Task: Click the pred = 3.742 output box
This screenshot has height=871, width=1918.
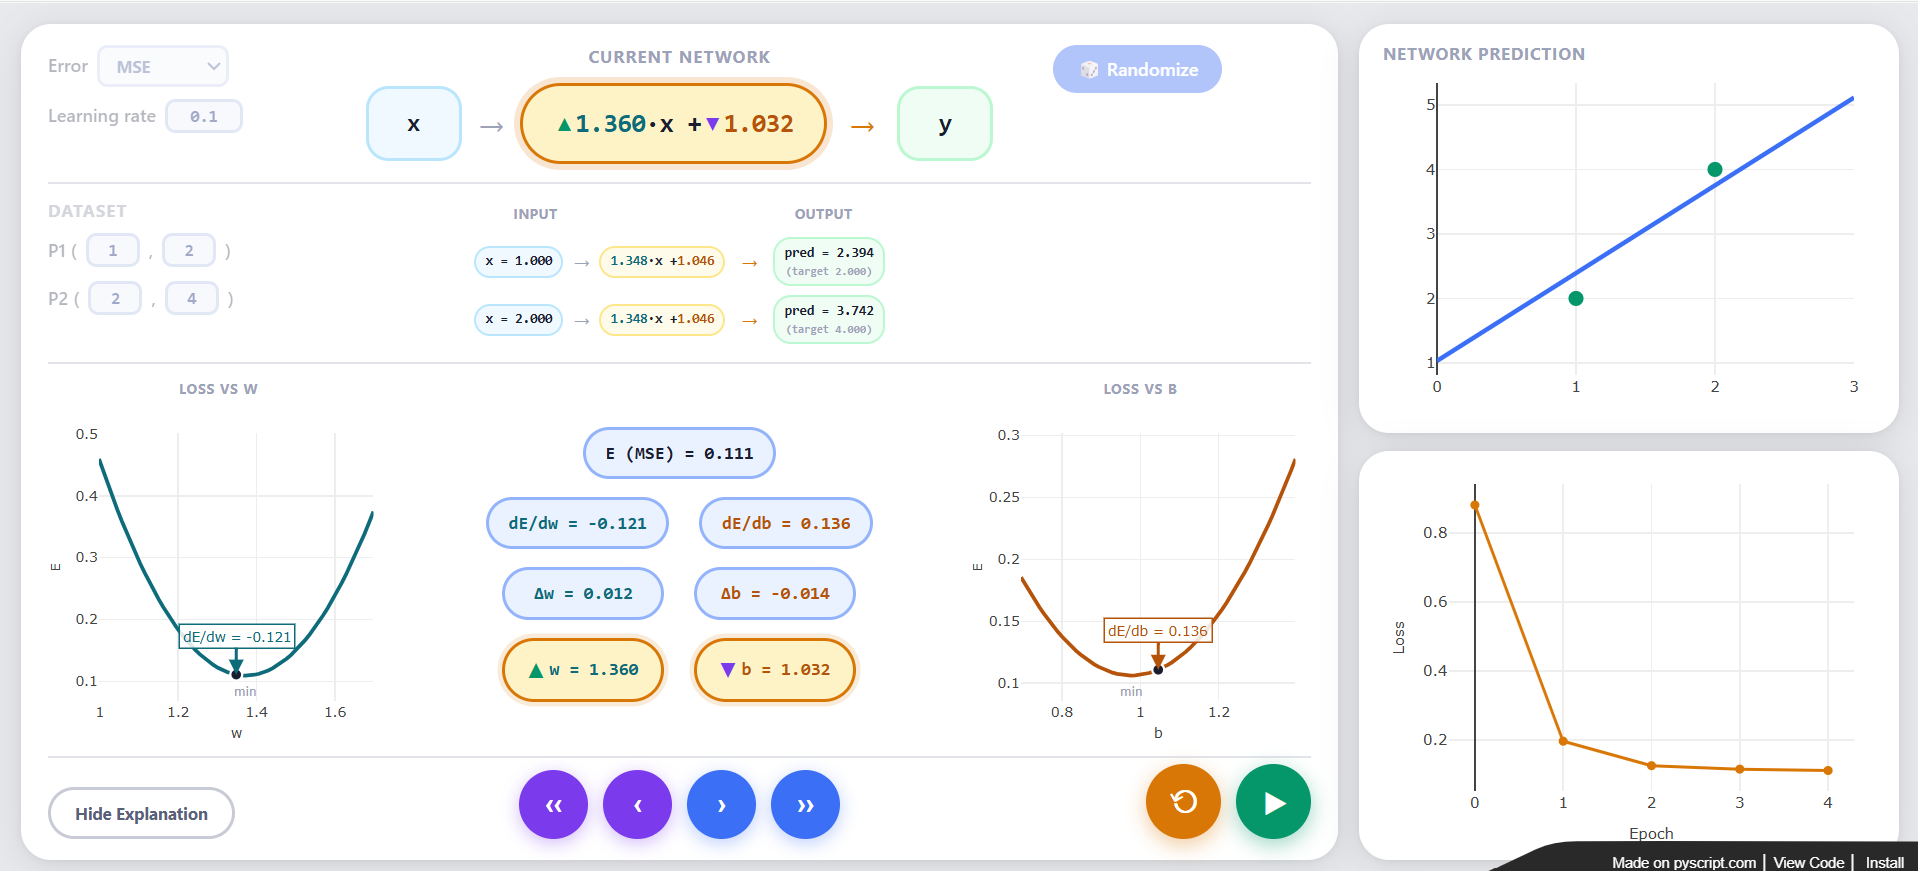Action: 829,319
